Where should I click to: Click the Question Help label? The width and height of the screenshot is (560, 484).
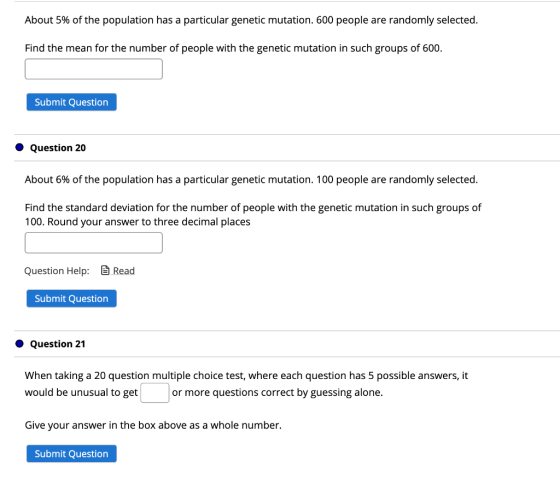[x=57, y=271]
